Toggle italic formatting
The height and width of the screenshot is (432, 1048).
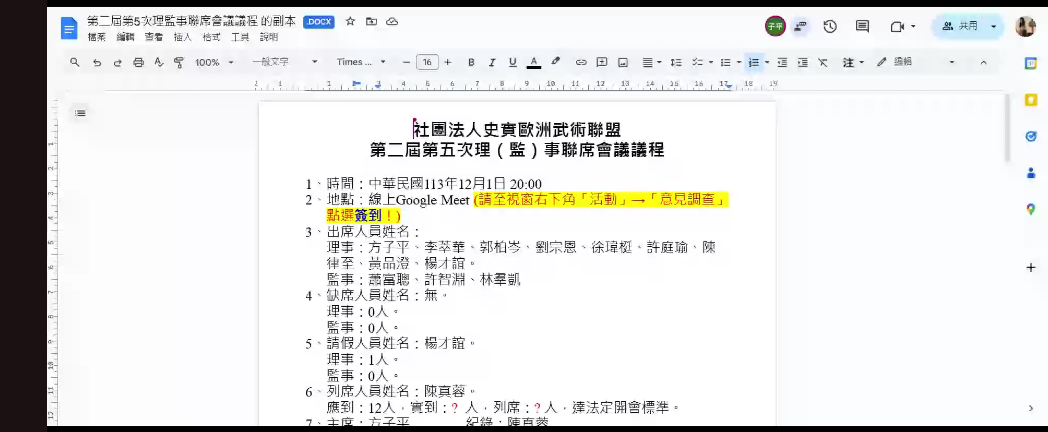click(492, 62)
